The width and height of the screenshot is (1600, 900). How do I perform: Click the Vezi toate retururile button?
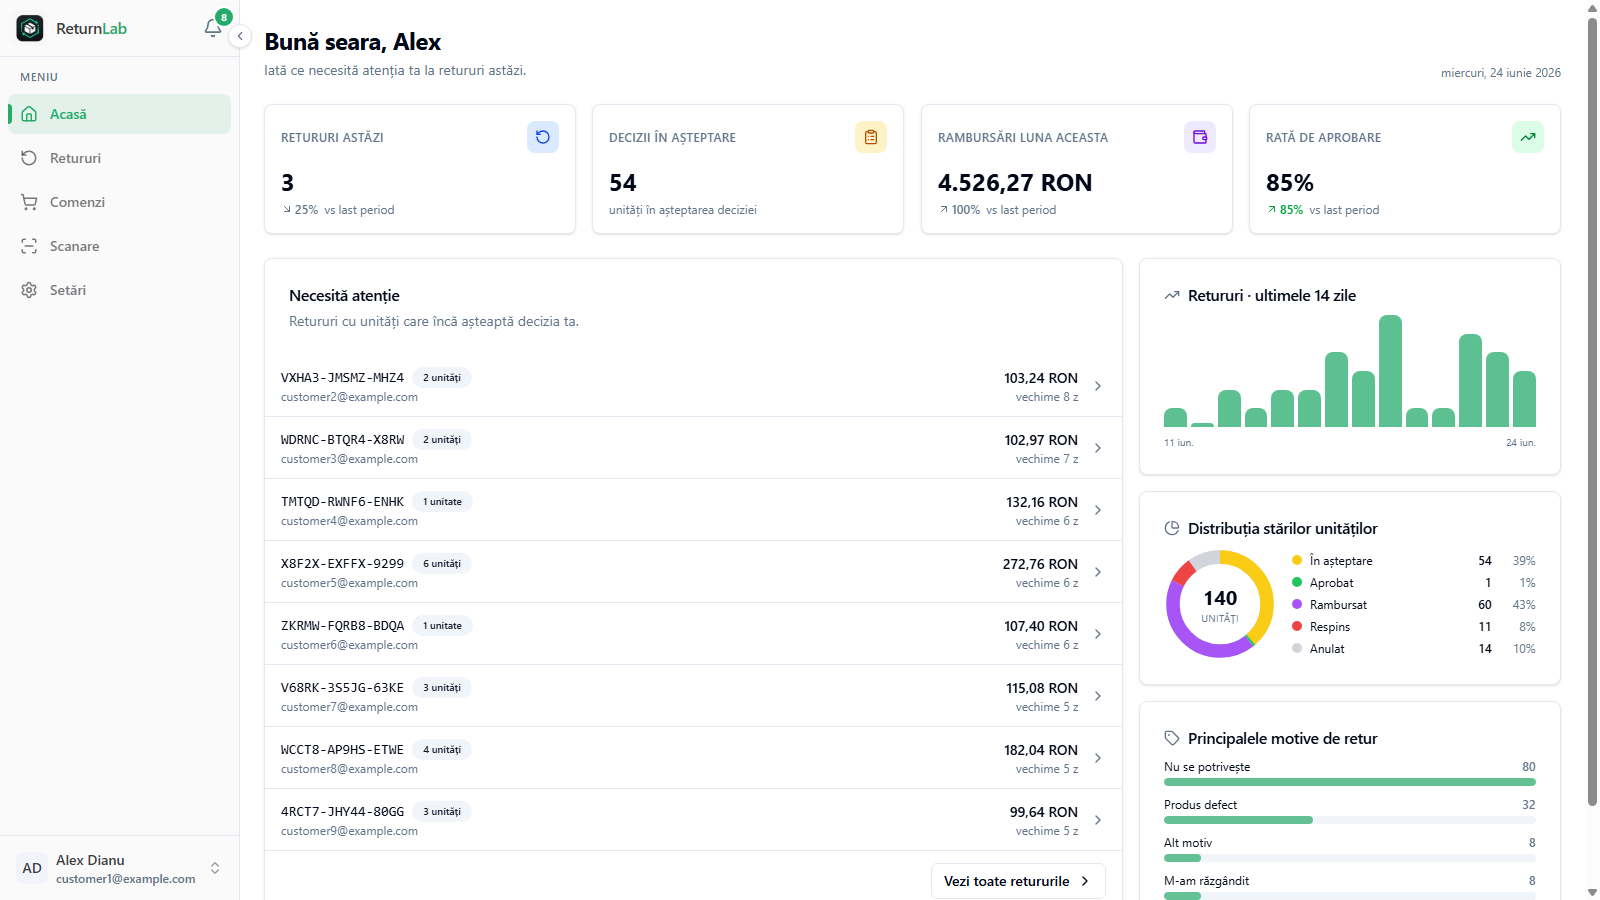(1018, 881)
